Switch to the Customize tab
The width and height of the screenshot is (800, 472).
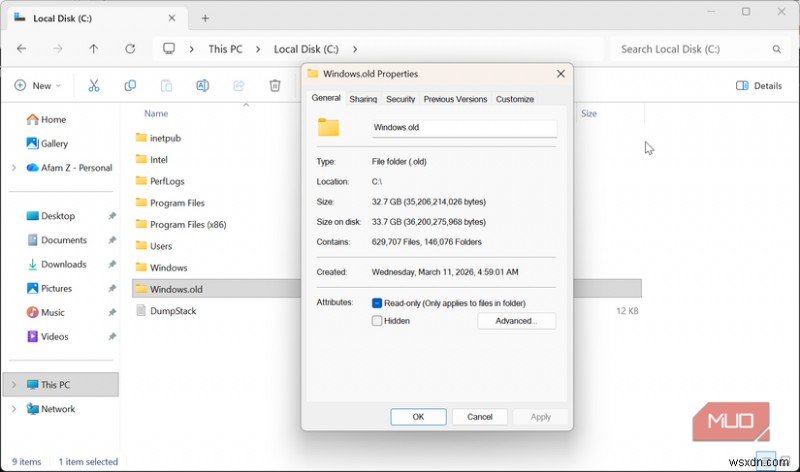coord(515,99)
